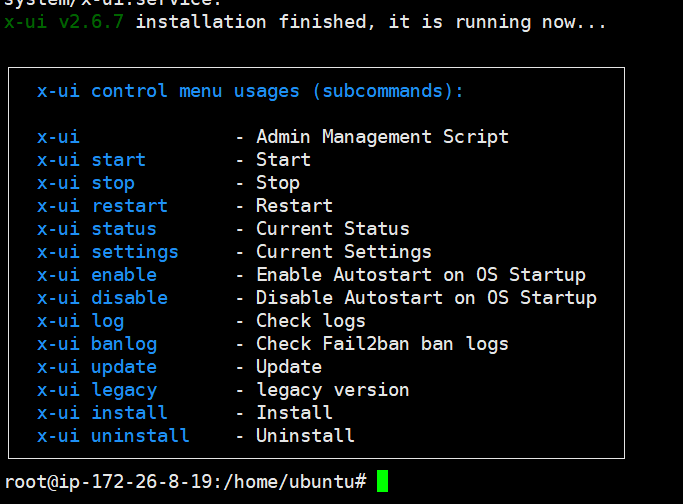Click the 'Enable Autostart on OS Startup' text
The width and height of the screenshot is (683, 504).
tap(421, 275)
